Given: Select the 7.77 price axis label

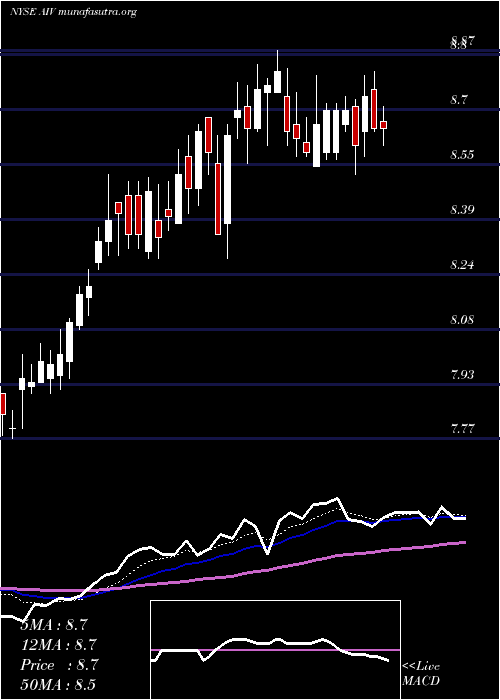Looking at the screenshot, I should (462, 429).
